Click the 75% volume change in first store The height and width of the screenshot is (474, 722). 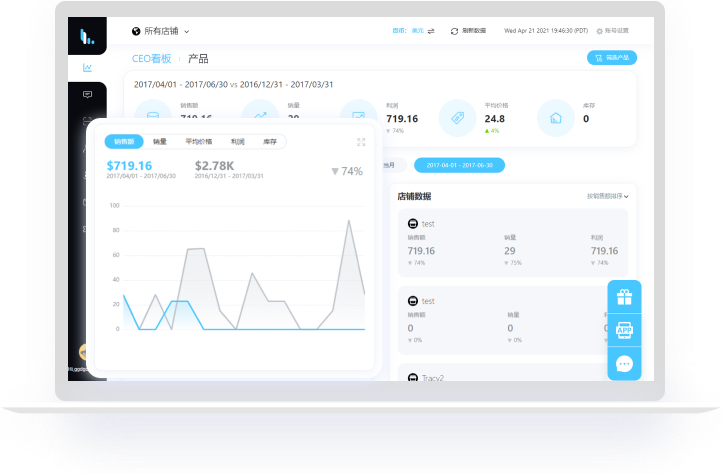click(513, 263)
